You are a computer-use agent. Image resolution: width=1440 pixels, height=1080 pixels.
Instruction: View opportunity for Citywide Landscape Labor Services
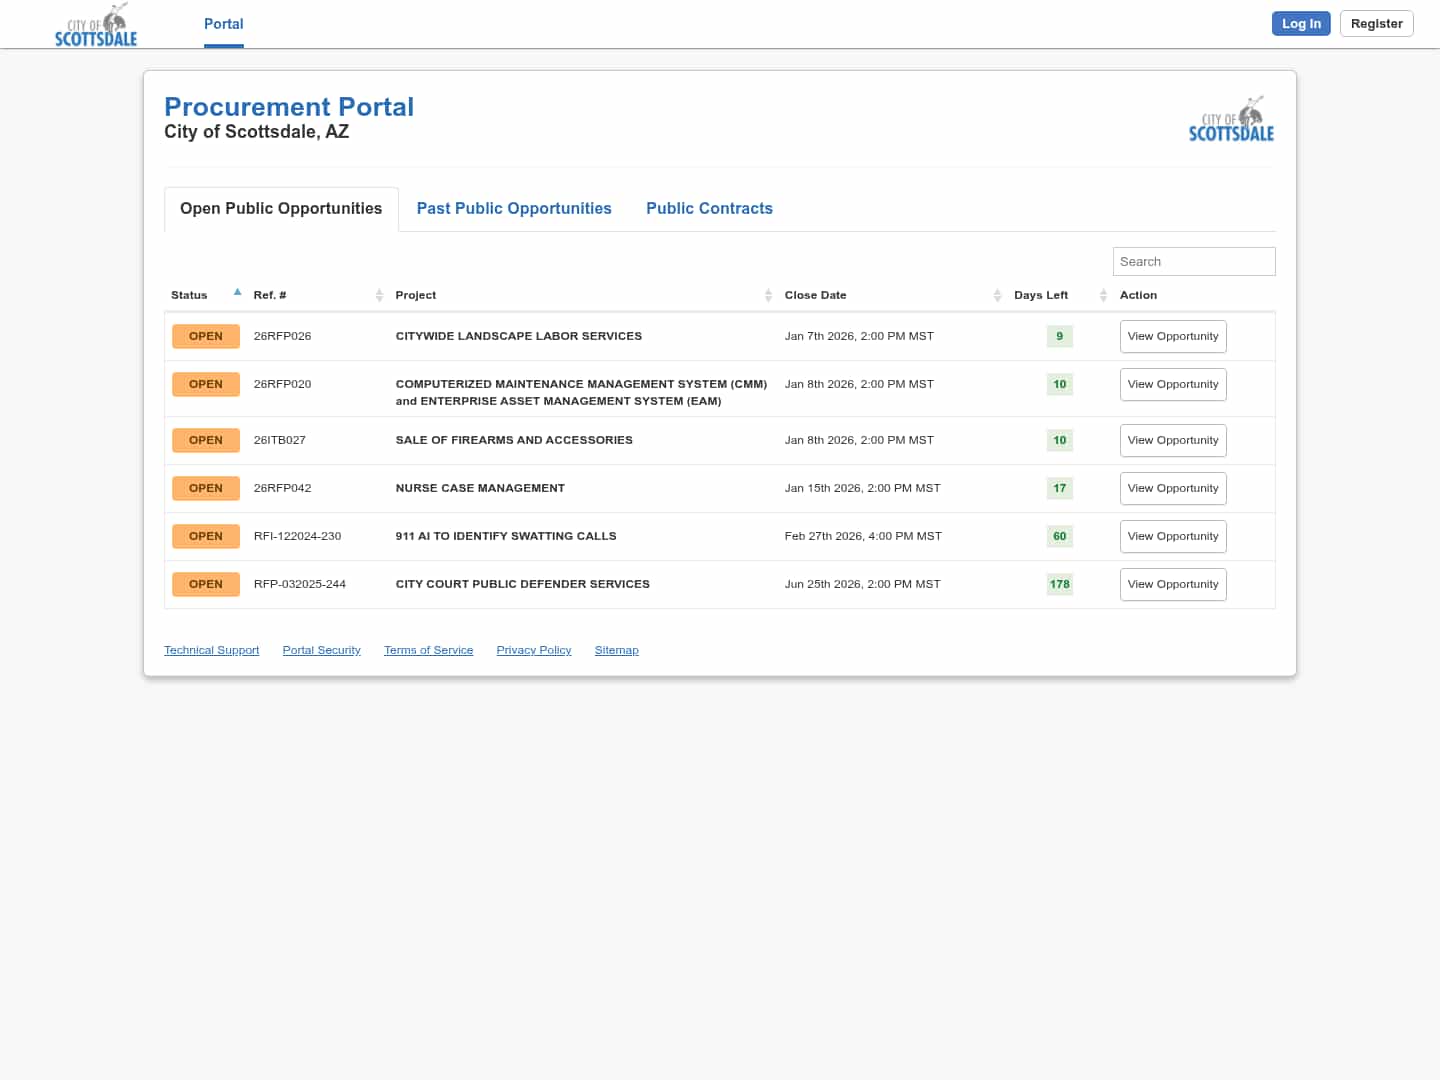pyautogui.click(x=1172, y=336)
